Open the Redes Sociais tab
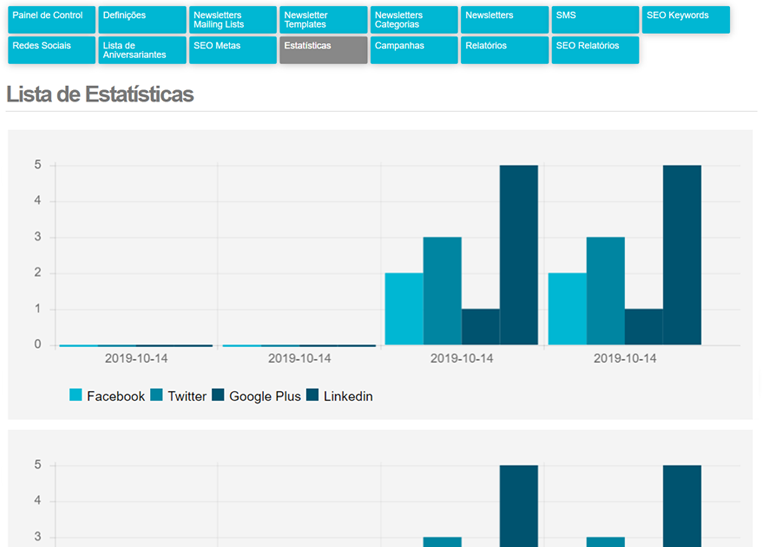Viewport: 763px width, 547px height. point(52,50)
